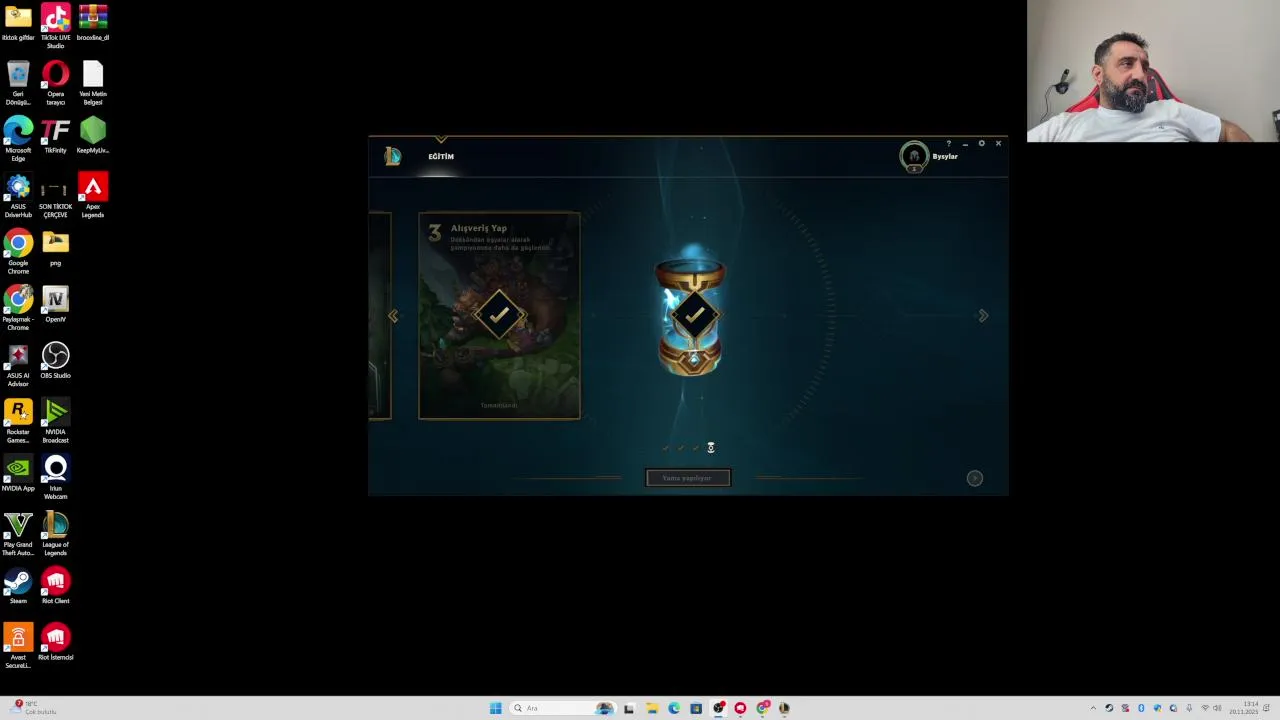Go to previous tutorial card with left arrow
1280x720 pixels.
tap(393, 316)
